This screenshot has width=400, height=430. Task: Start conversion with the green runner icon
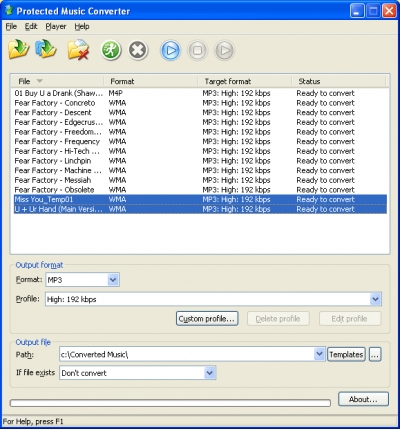111,50
